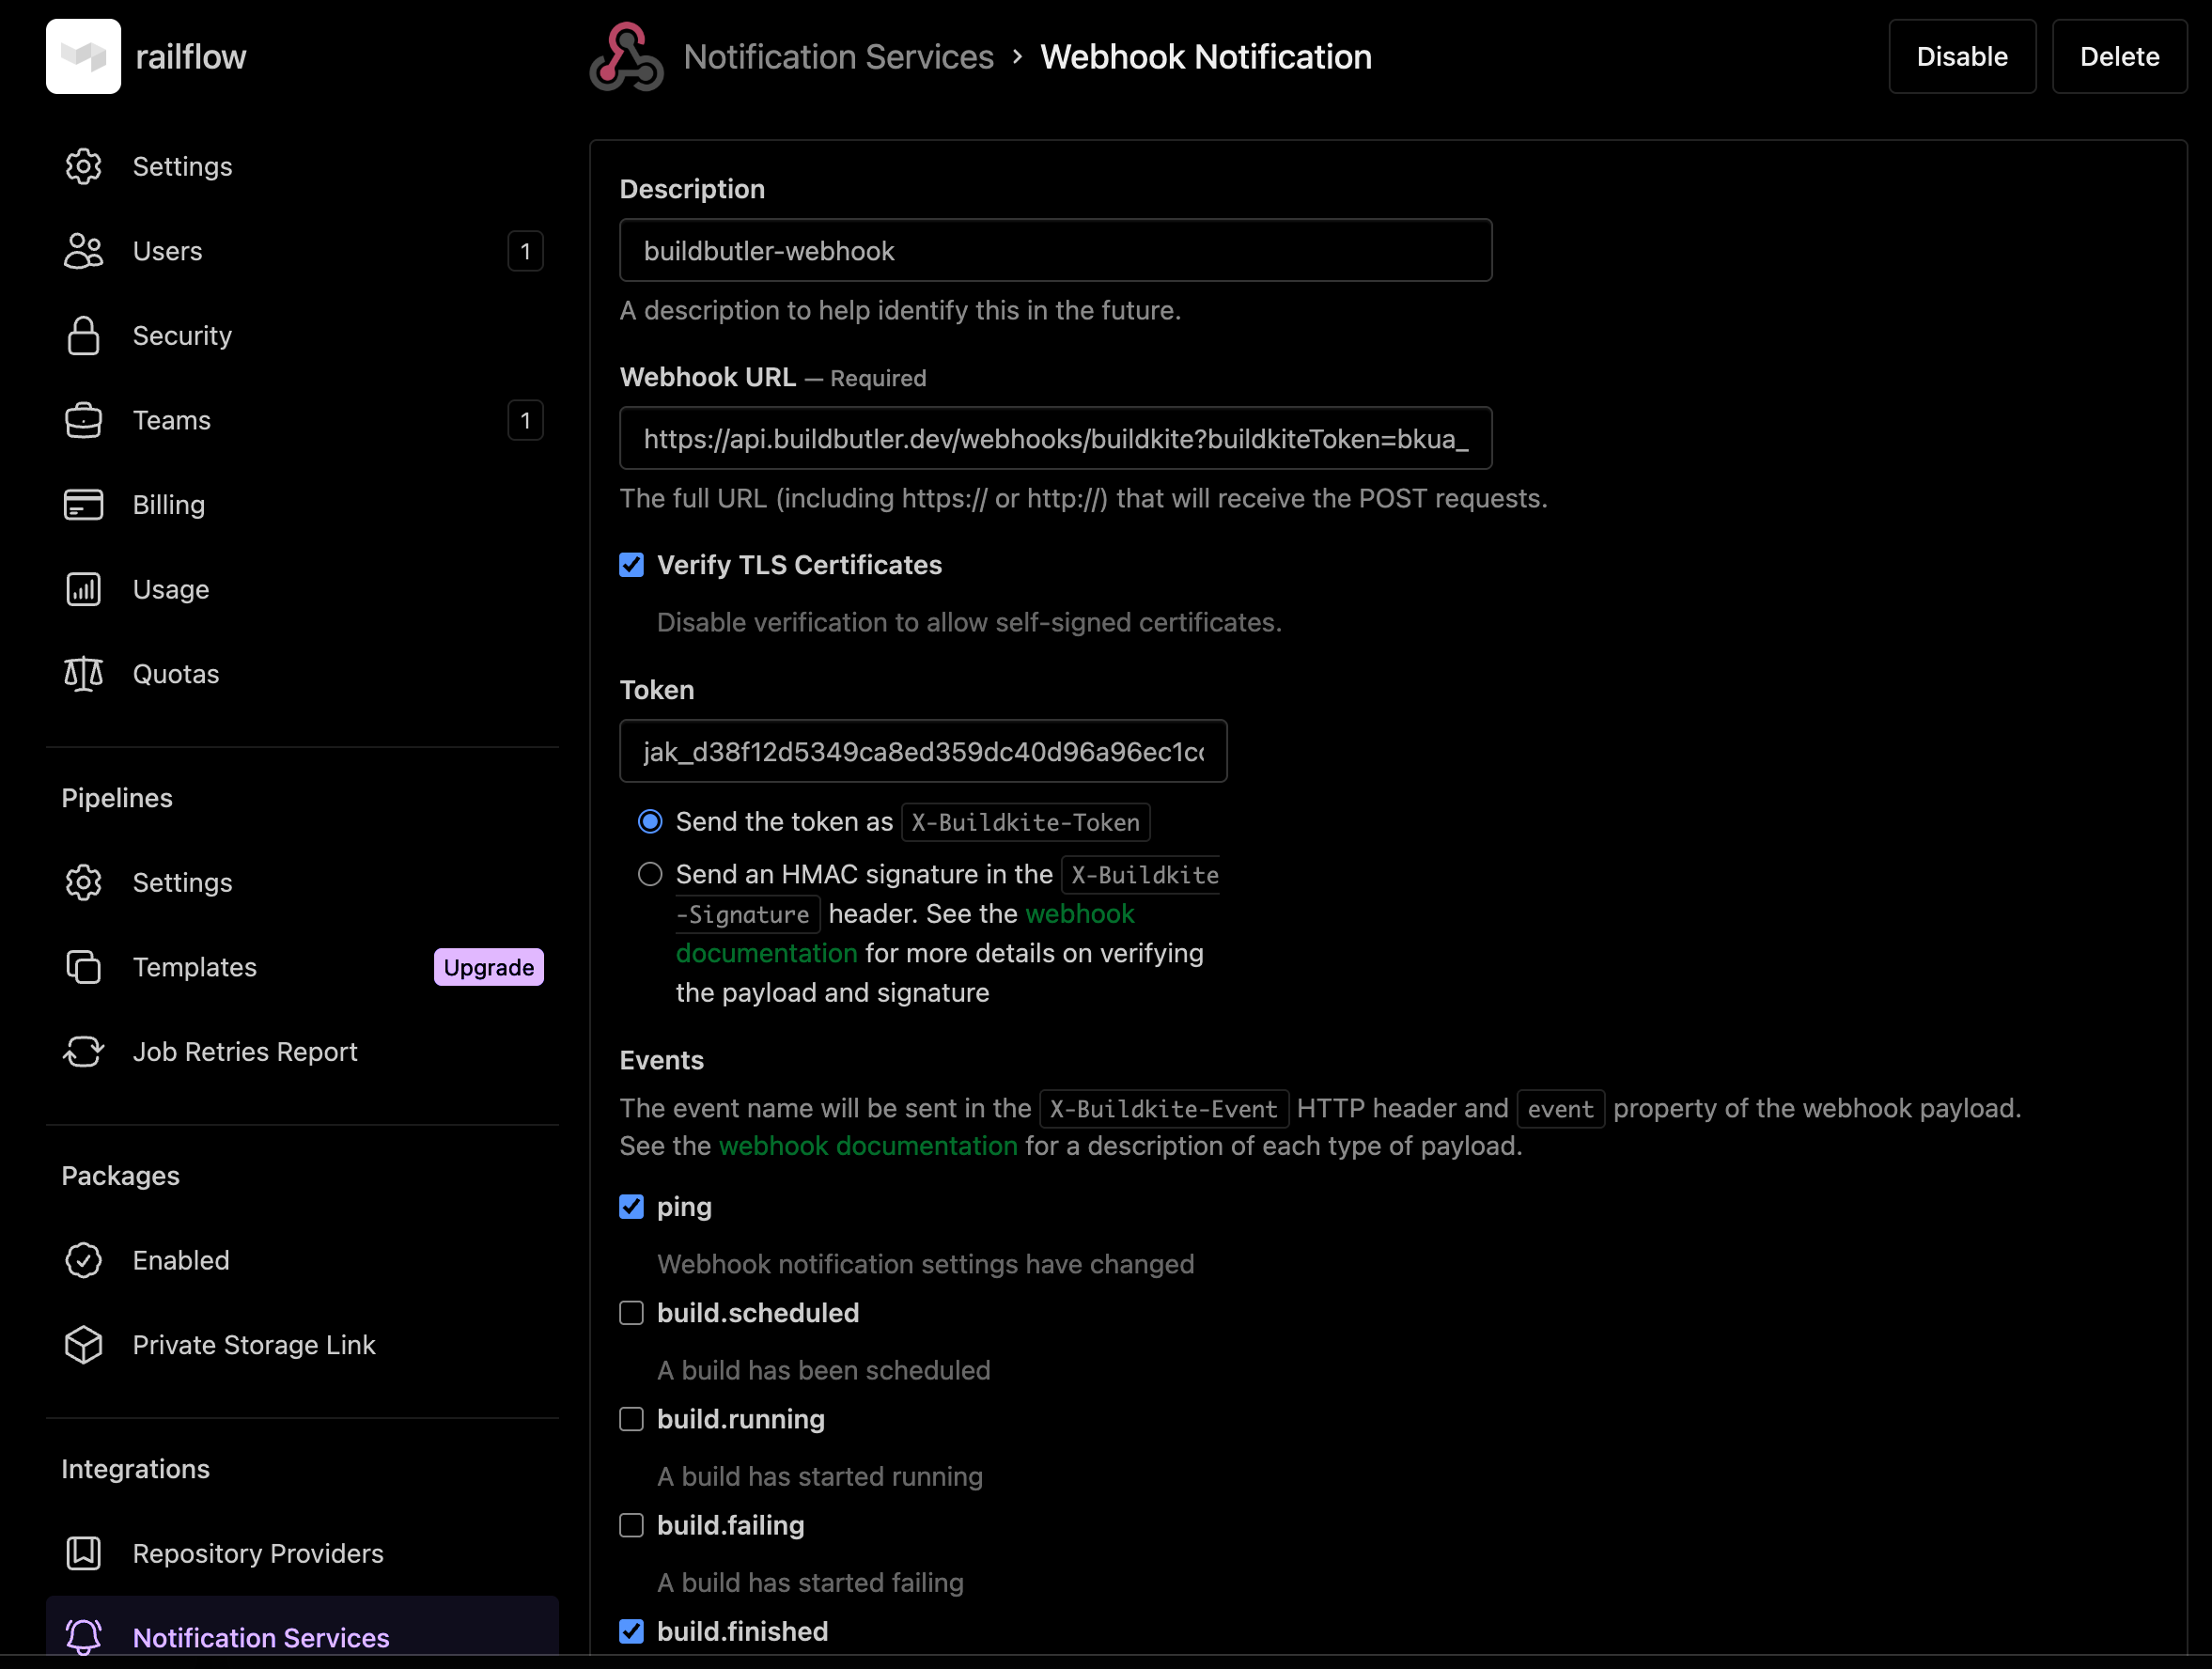Click the Webhook URL input field
Image resolution: width=2212 pixels, height=1669 pixels.
coord(1055,439)
